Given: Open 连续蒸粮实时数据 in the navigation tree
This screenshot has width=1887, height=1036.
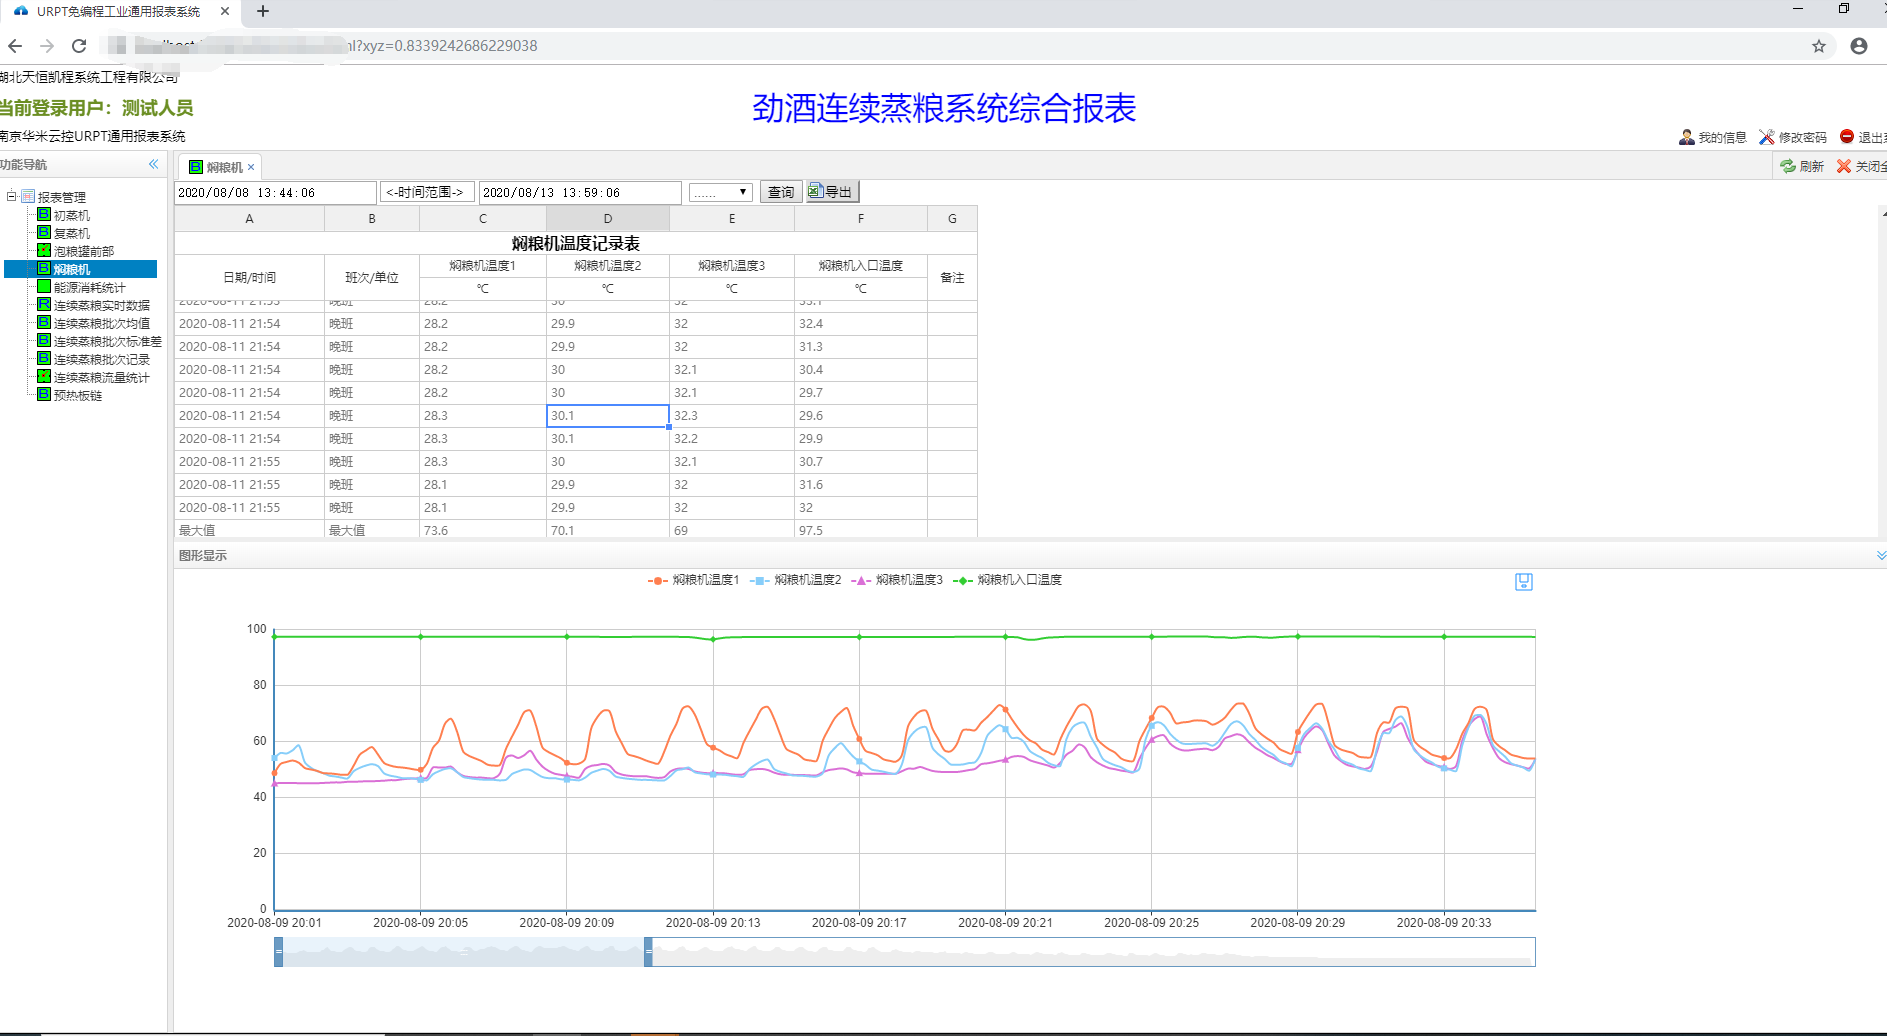Looking at the screenshot, I should coord(101,305).
